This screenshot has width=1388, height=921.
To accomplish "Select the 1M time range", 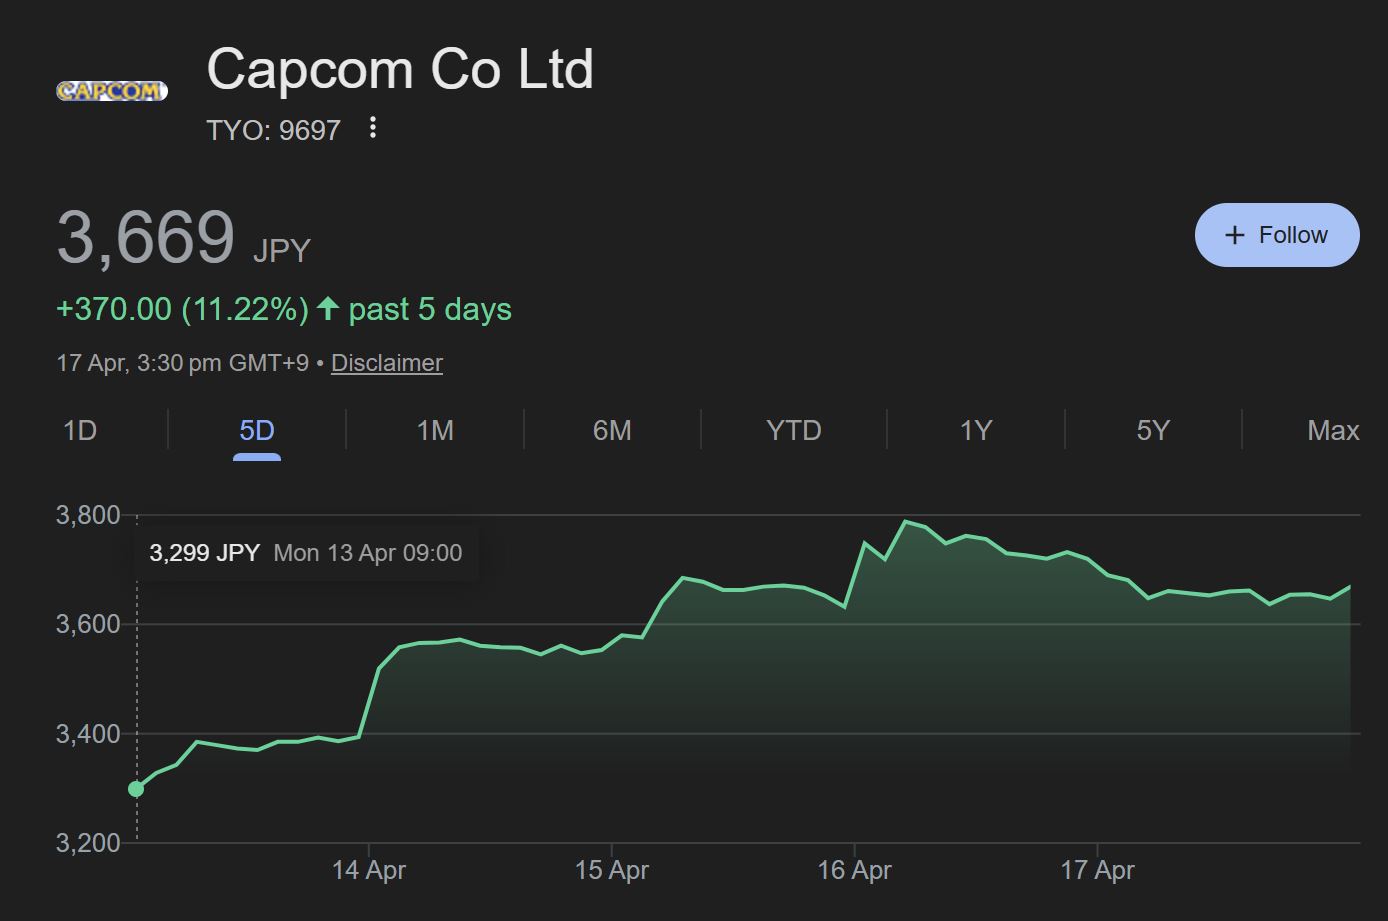I will pyautogui.click(x=435, y=430).
